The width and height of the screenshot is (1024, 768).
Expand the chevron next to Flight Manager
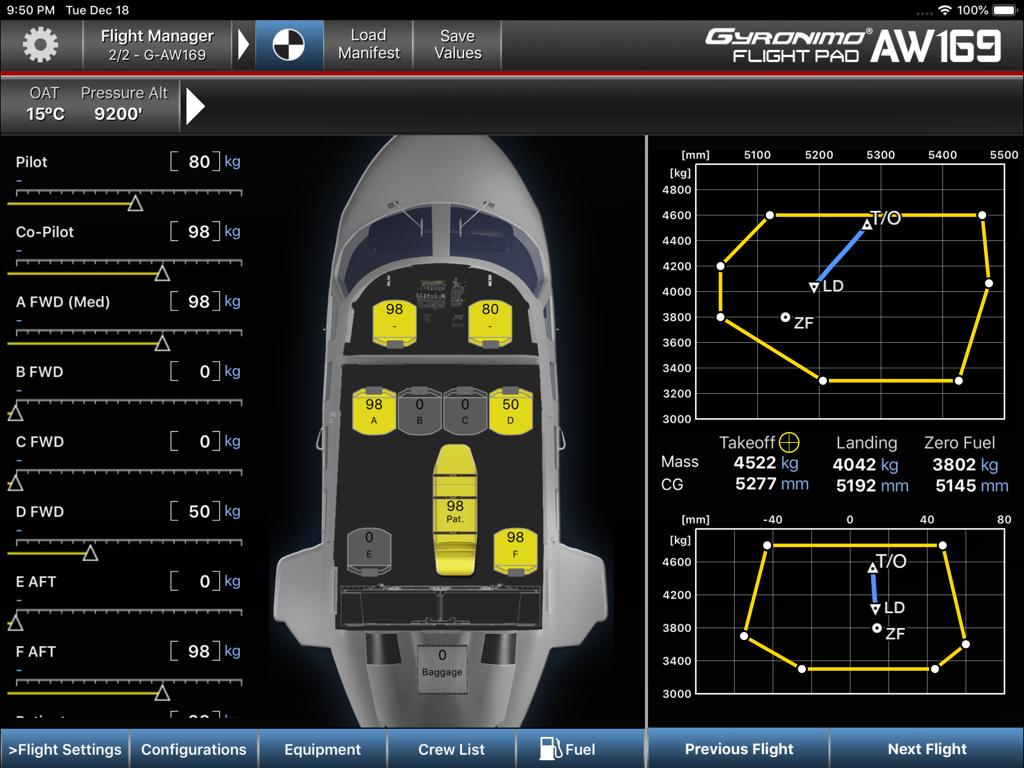pos(245,44)
